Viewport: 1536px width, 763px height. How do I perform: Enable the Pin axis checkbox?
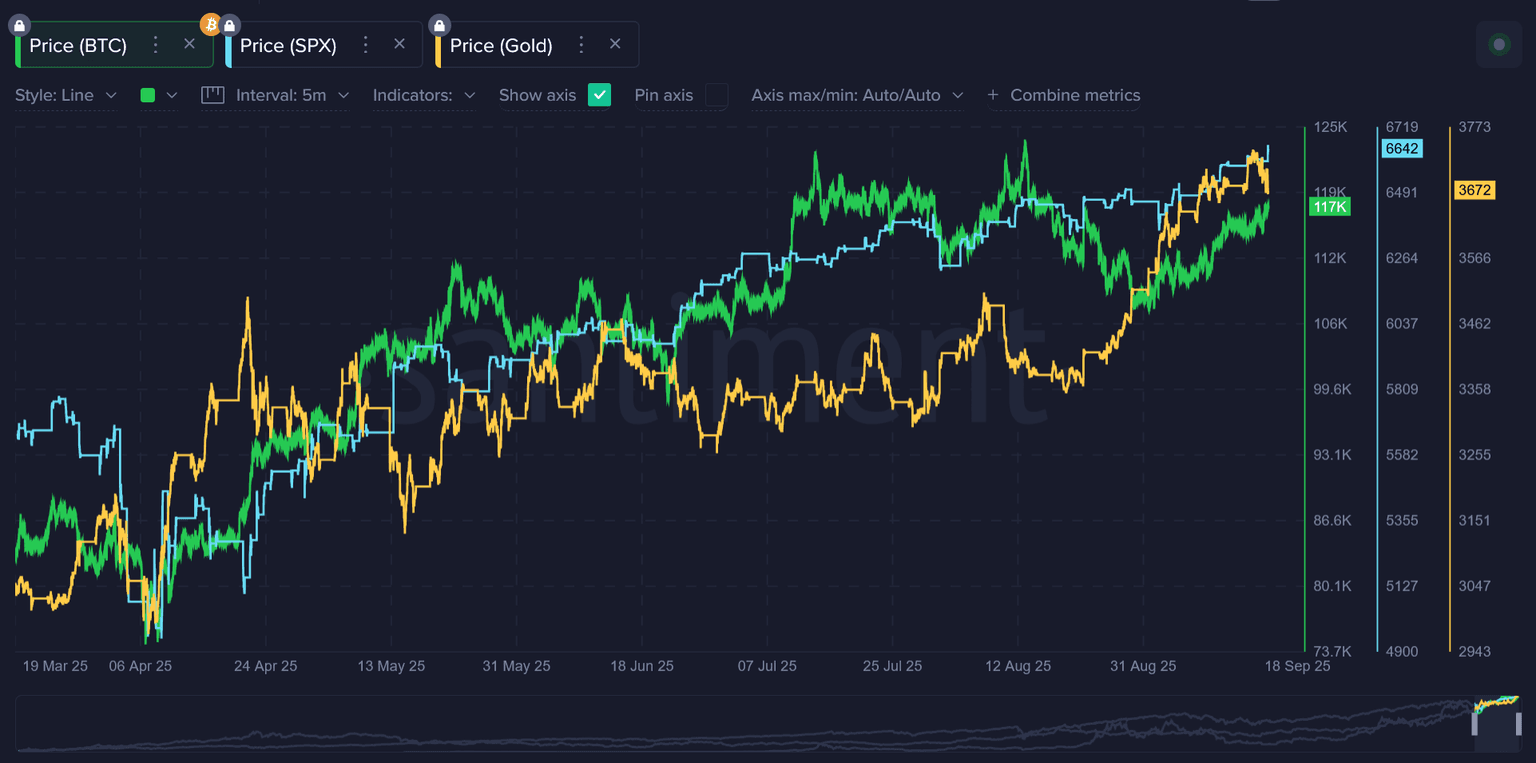pos(716,95)
